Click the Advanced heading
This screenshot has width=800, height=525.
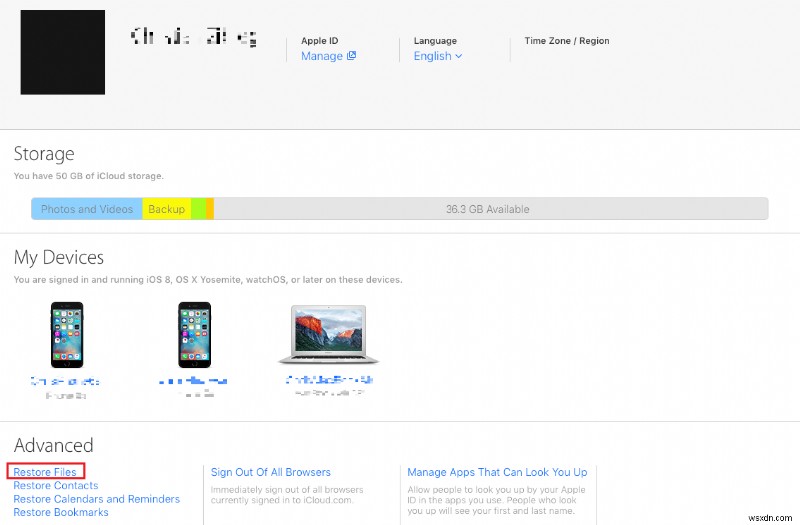click(54, 445)
